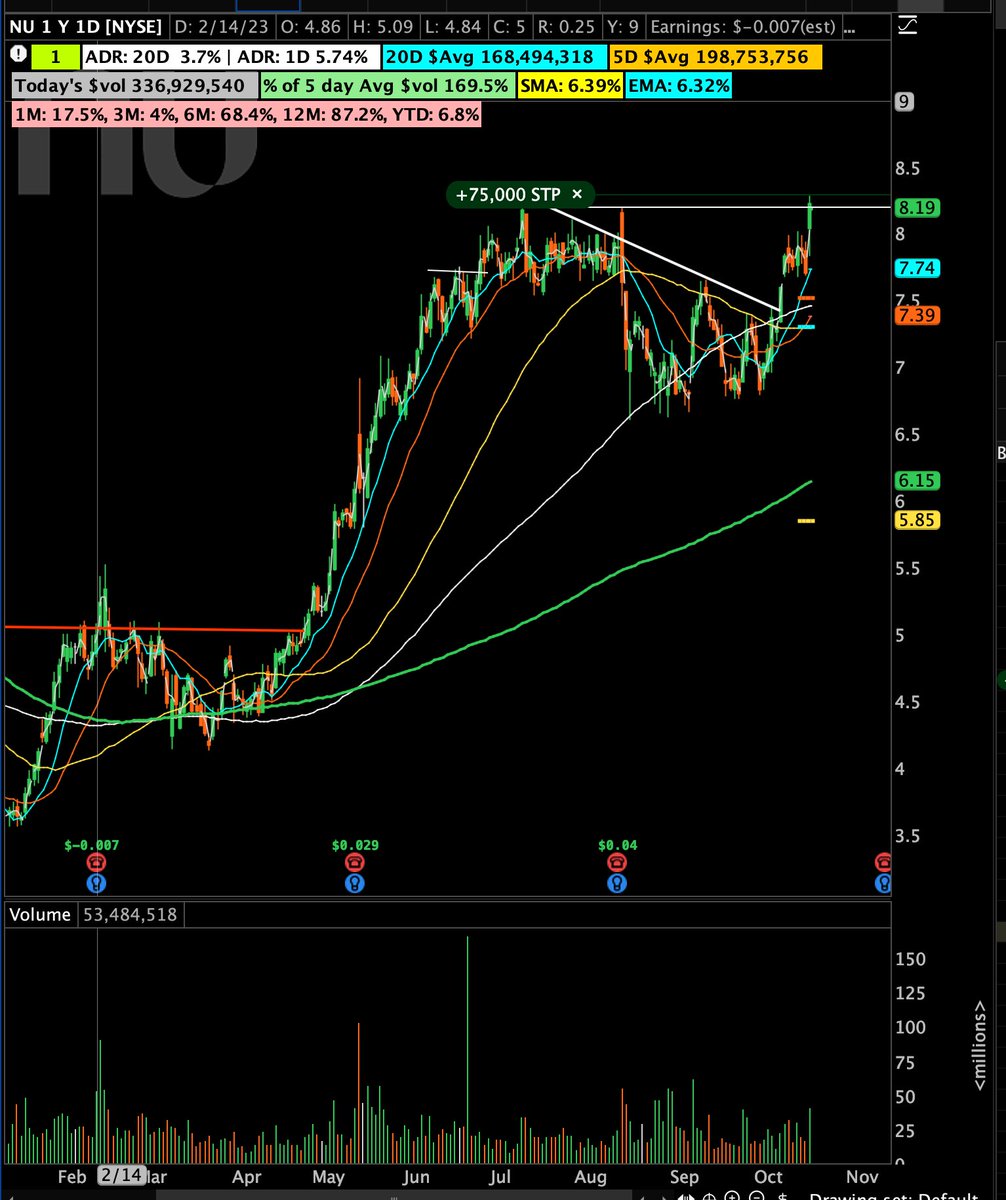Screen dimensions: 1006x1200
Task: Click the green 8.19 price label on the axis
Action: (x=918, y=208)
